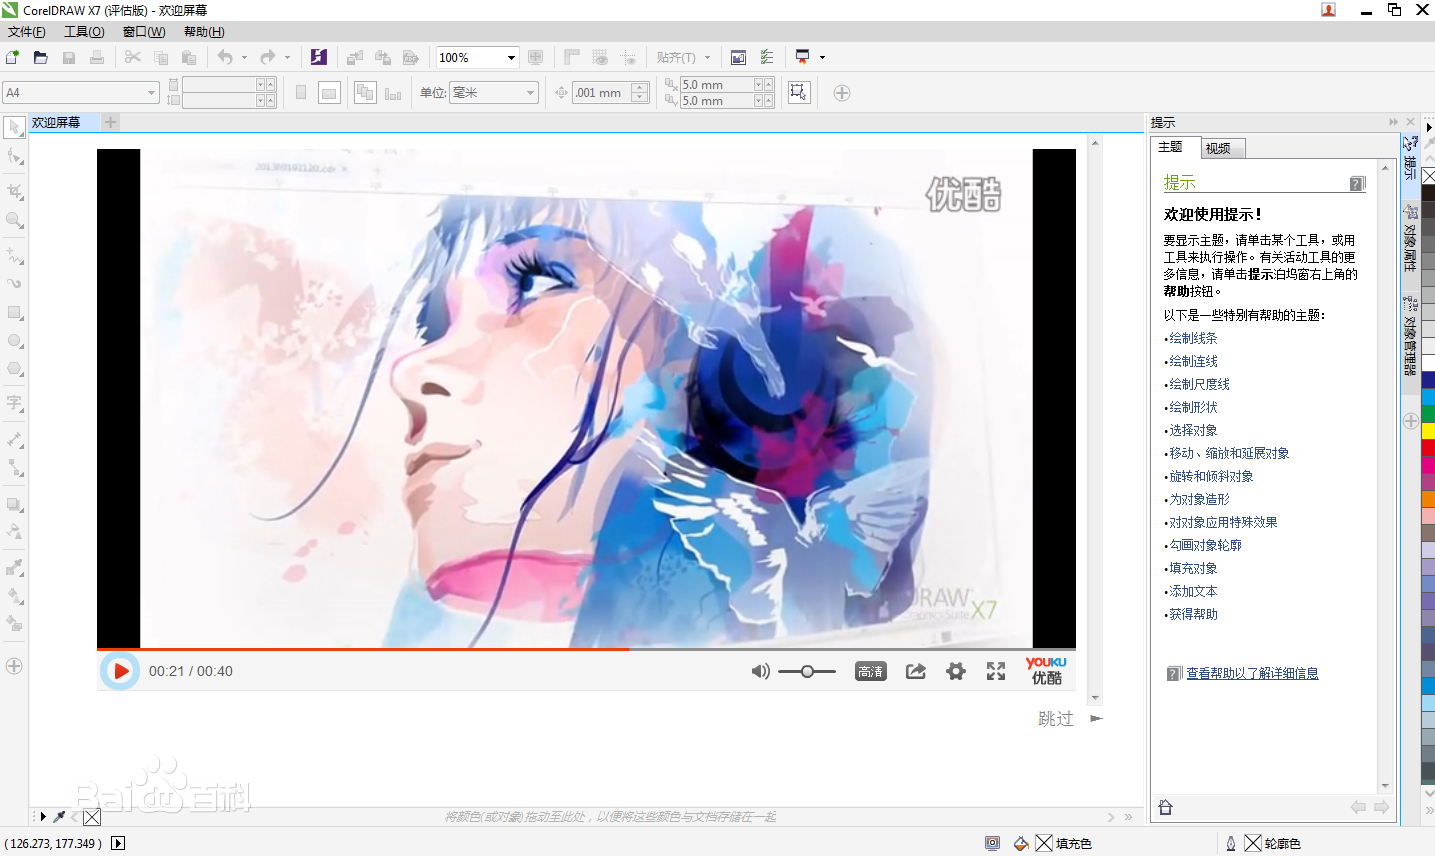Select the Ellipse tool
This screenshot has width=1435, height=856.
[15, 341]
